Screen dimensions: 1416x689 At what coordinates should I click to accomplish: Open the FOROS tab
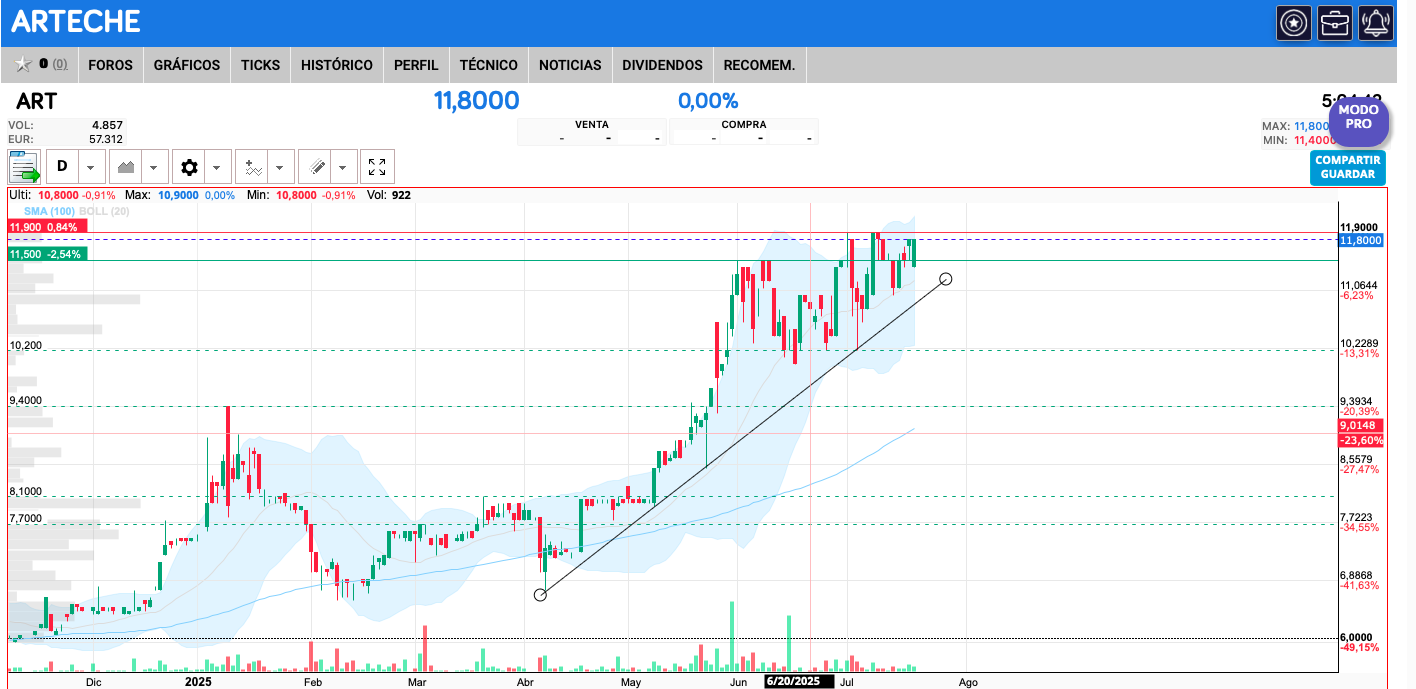110,65
